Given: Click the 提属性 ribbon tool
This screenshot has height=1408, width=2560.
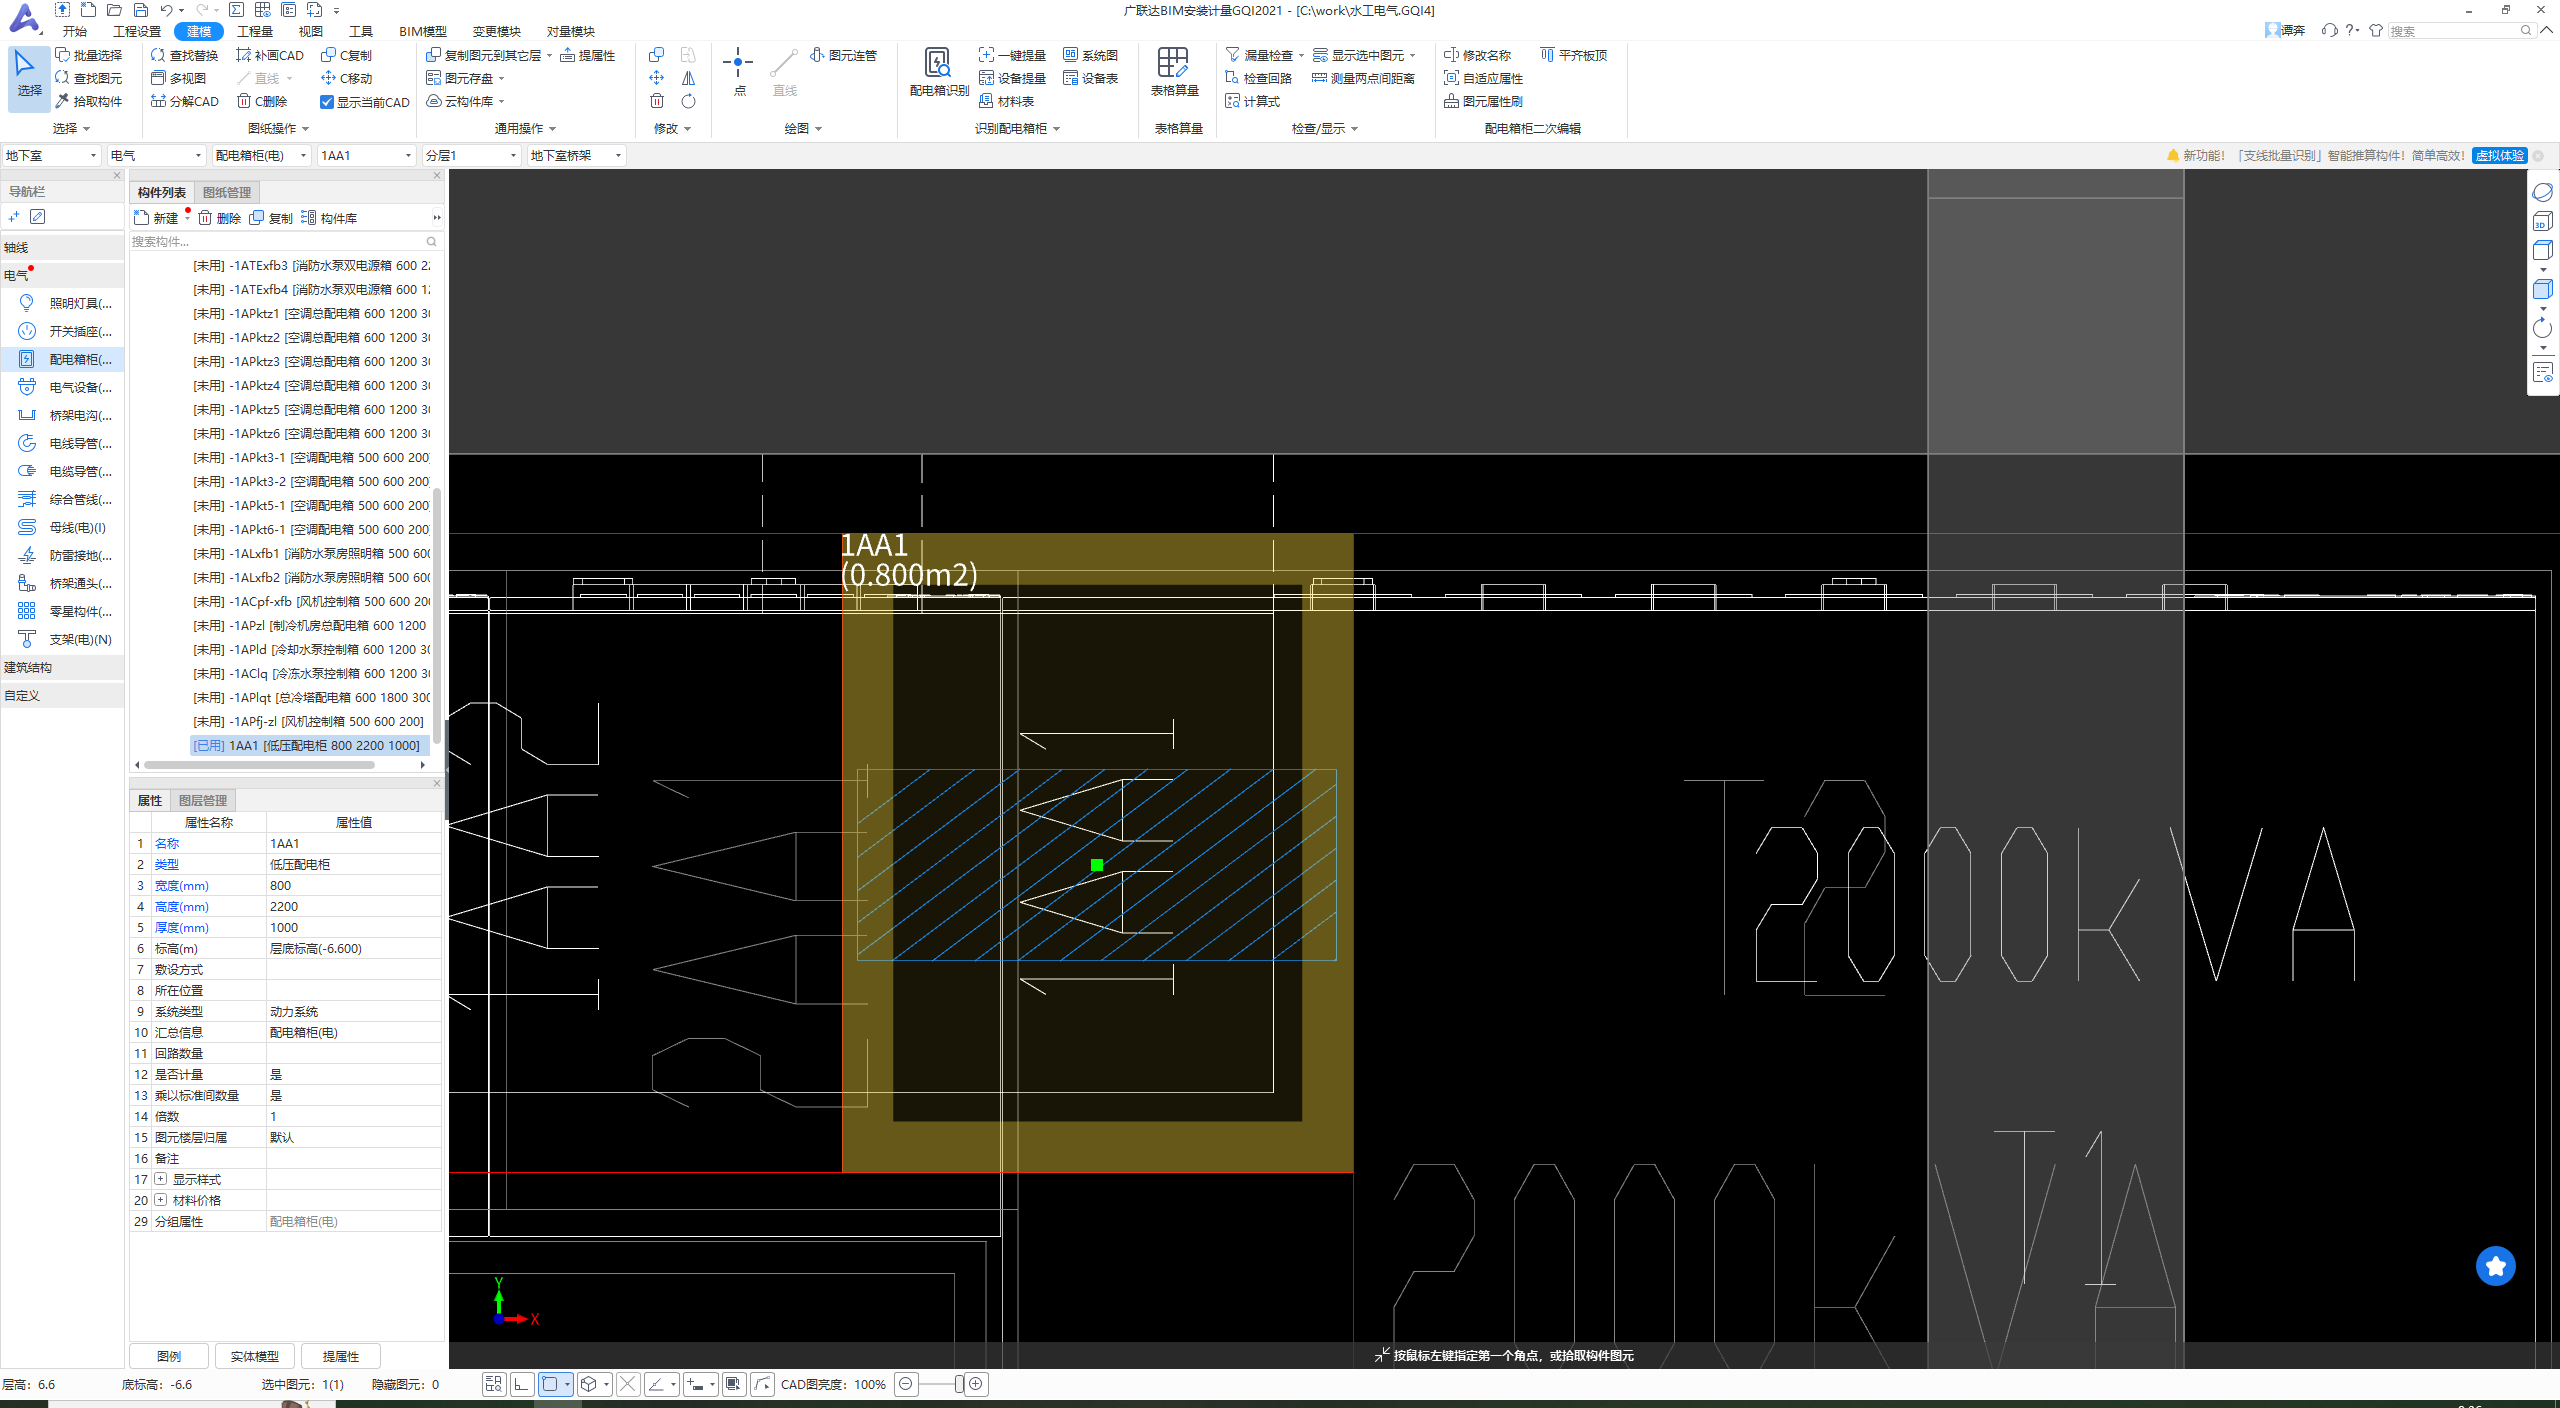Looking at the screenshot, I should pyautogui.click(x=588, y=55).
